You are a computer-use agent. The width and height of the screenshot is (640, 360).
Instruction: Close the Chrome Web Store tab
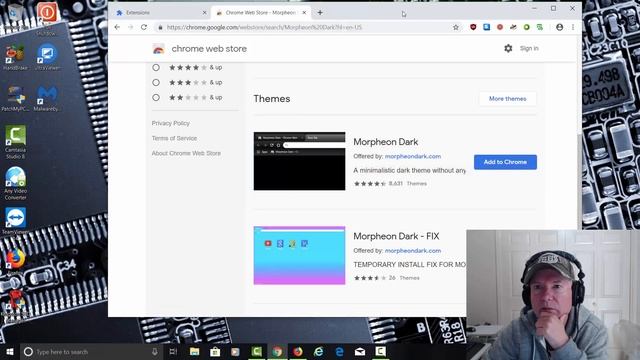304,13
